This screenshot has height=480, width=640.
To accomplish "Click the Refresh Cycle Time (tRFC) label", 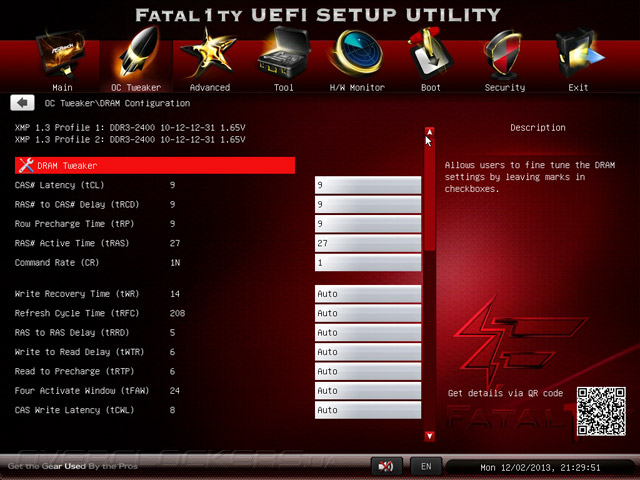I will click(77, 313).
